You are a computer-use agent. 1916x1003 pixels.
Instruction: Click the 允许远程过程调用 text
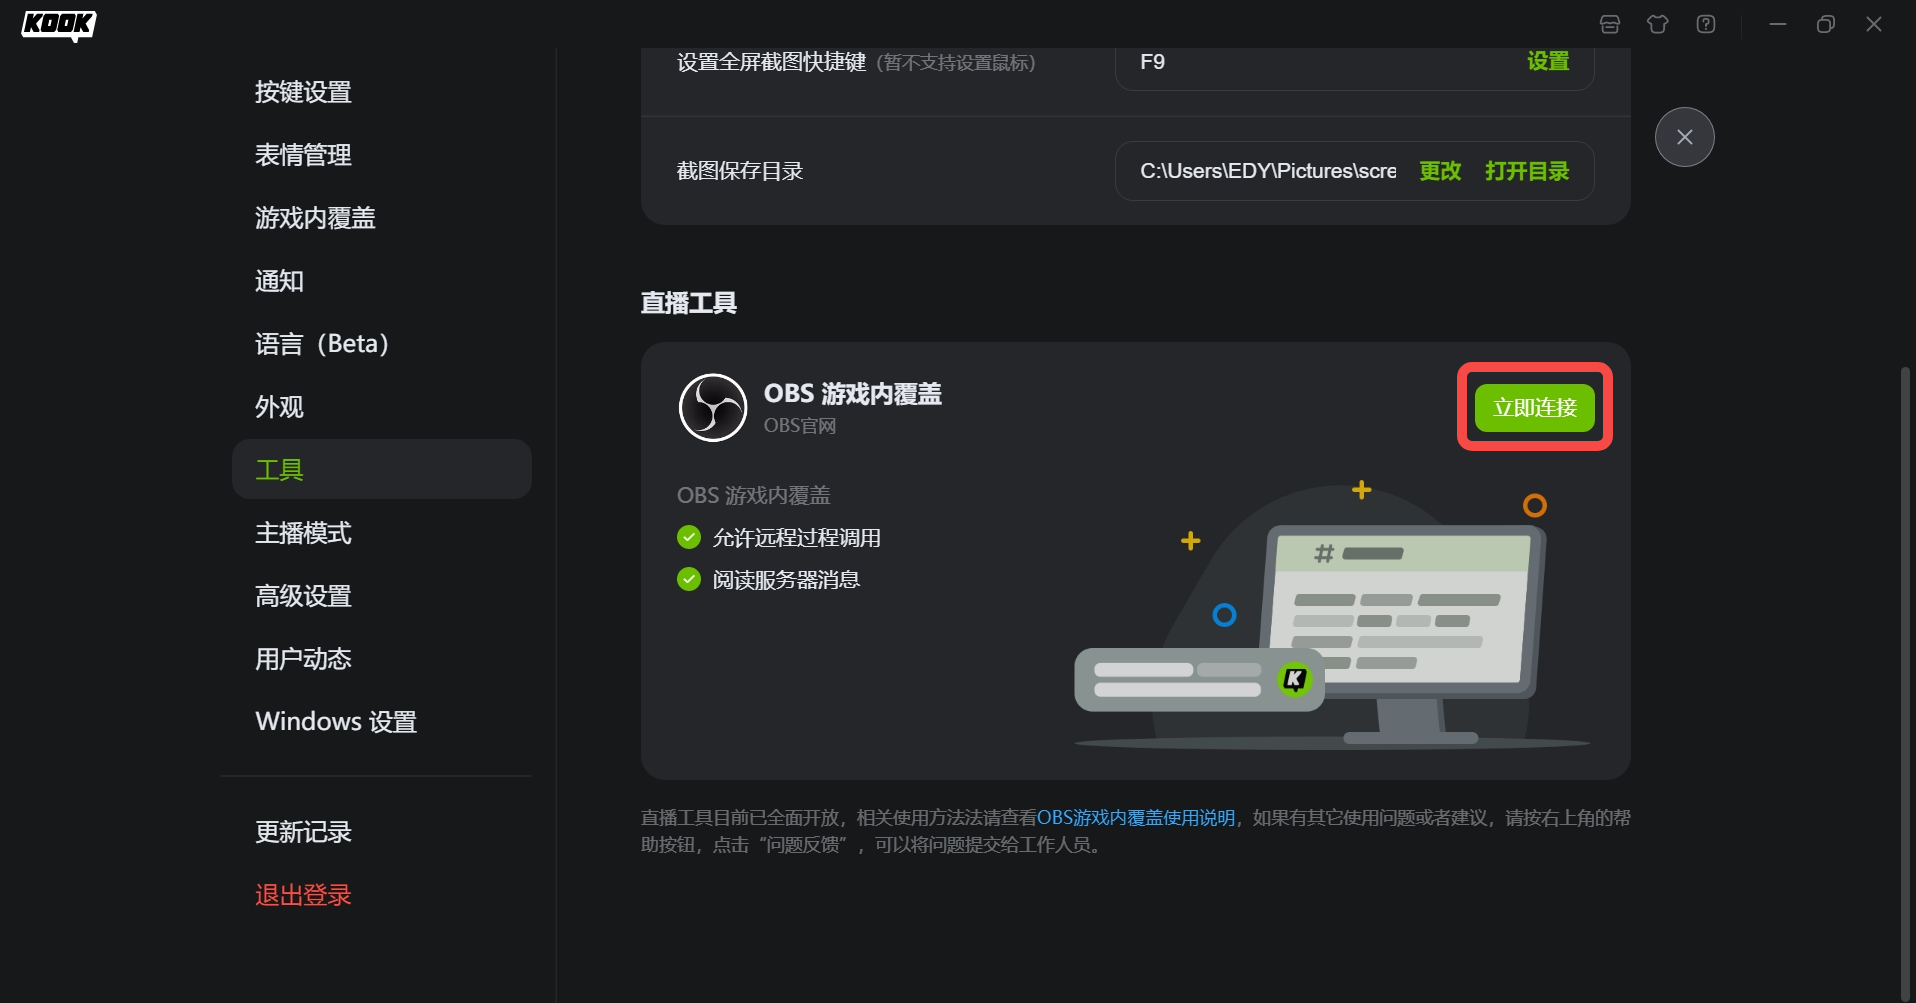pyautogui.click(x=797, y=538)
